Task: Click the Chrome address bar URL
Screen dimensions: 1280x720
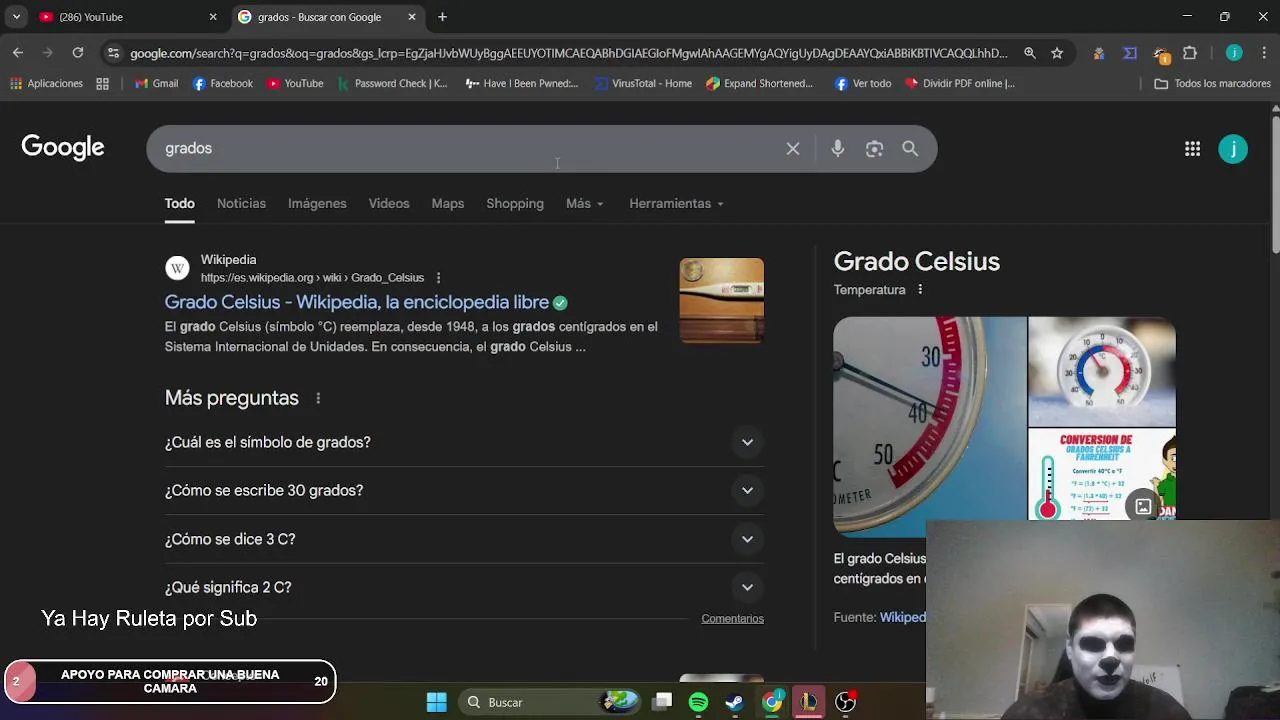Action: (x=568, y=53)
